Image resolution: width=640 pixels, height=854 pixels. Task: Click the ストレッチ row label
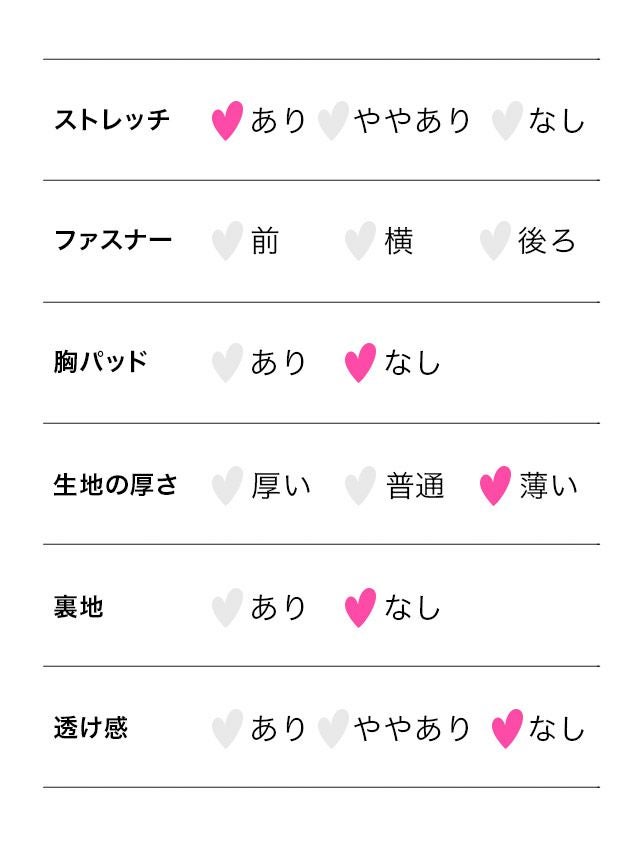[112, 120]
